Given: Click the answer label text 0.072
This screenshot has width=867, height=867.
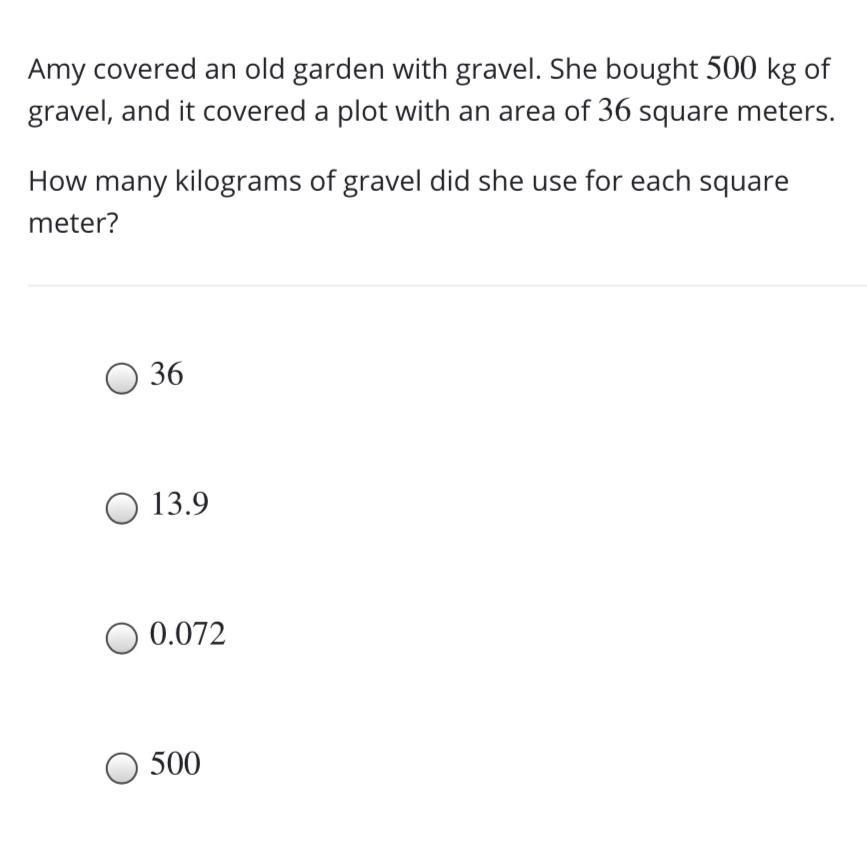Looking at the screenshot, I should tap(187, 634).
